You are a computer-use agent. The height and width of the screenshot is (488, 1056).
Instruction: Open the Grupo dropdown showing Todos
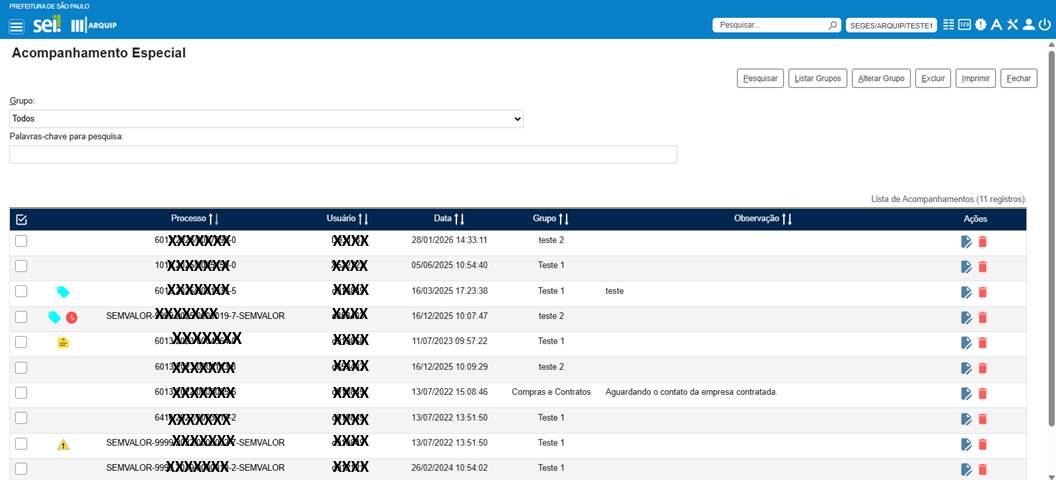(266, 119)
